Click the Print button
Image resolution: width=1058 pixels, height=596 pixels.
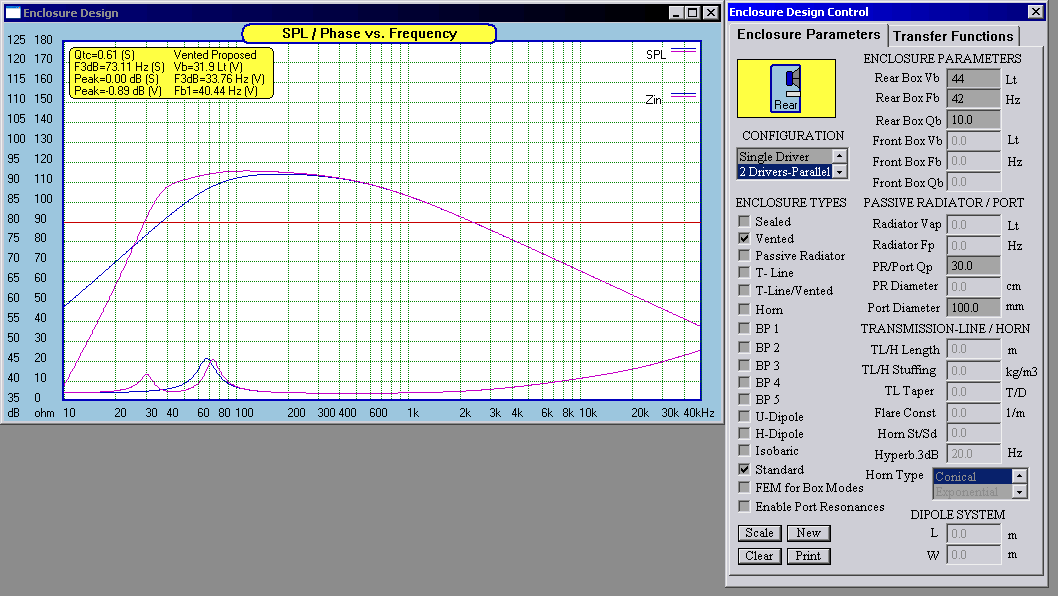pos(808,556)
